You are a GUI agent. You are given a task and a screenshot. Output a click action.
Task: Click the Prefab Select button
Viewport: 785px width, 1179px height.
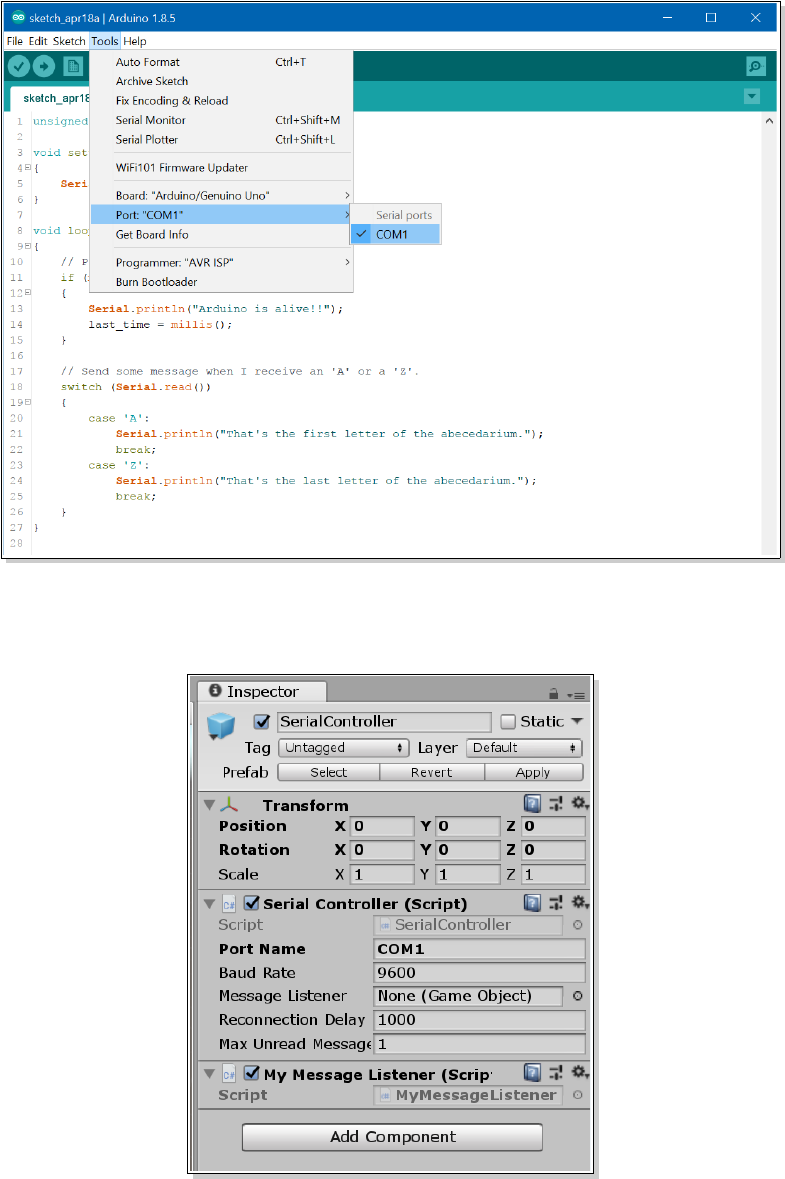click(x=329, y=772)
